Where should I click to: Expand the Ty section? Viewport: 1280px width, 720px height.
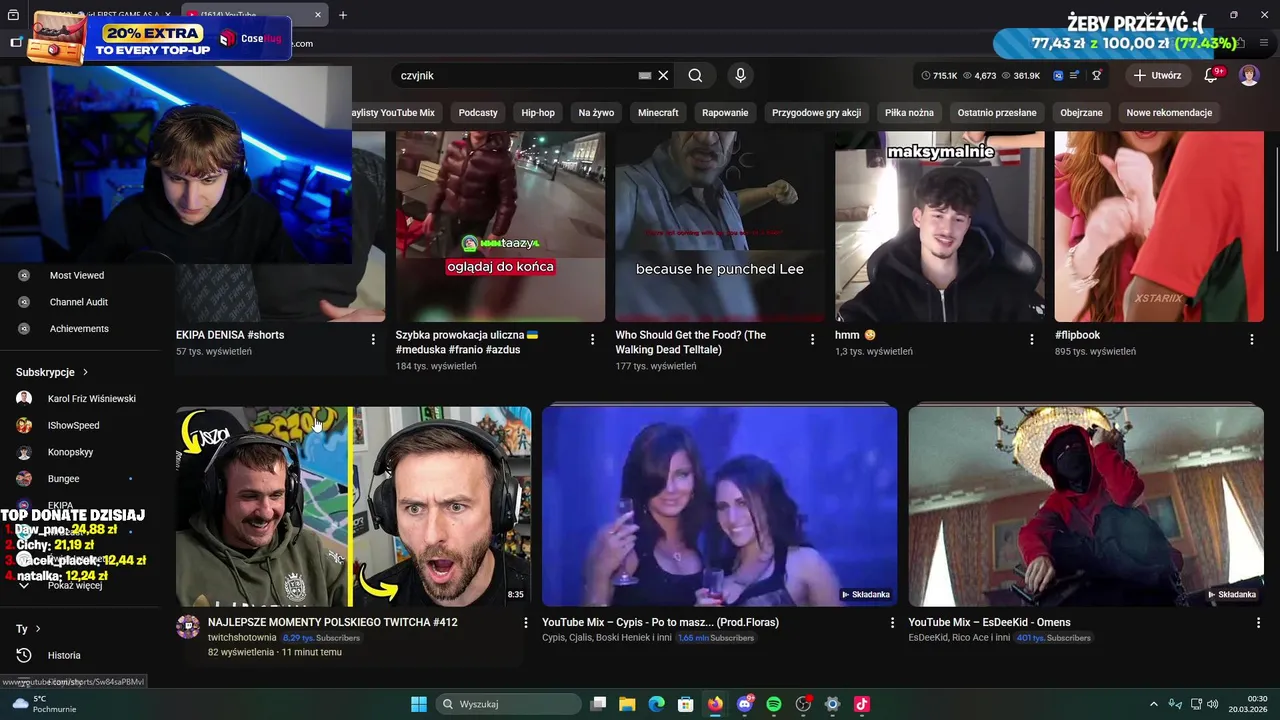[x=28, y=629]
